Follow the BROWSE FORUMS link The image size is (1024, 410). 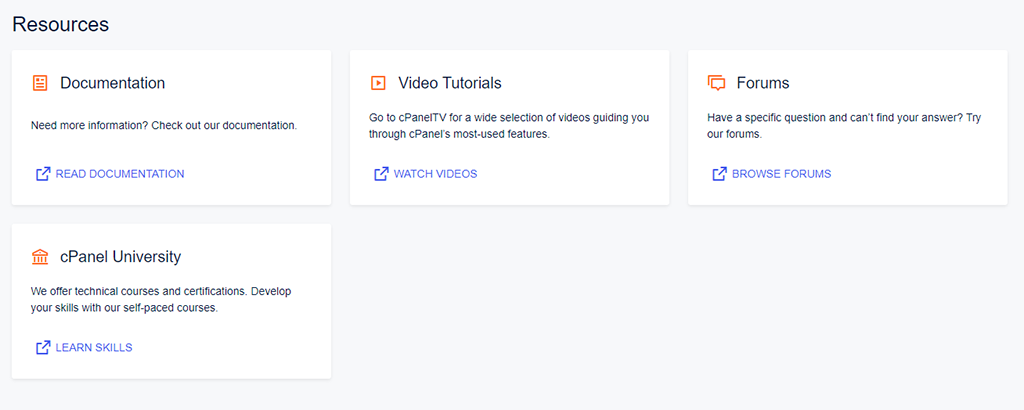click(x=782, y=174)
